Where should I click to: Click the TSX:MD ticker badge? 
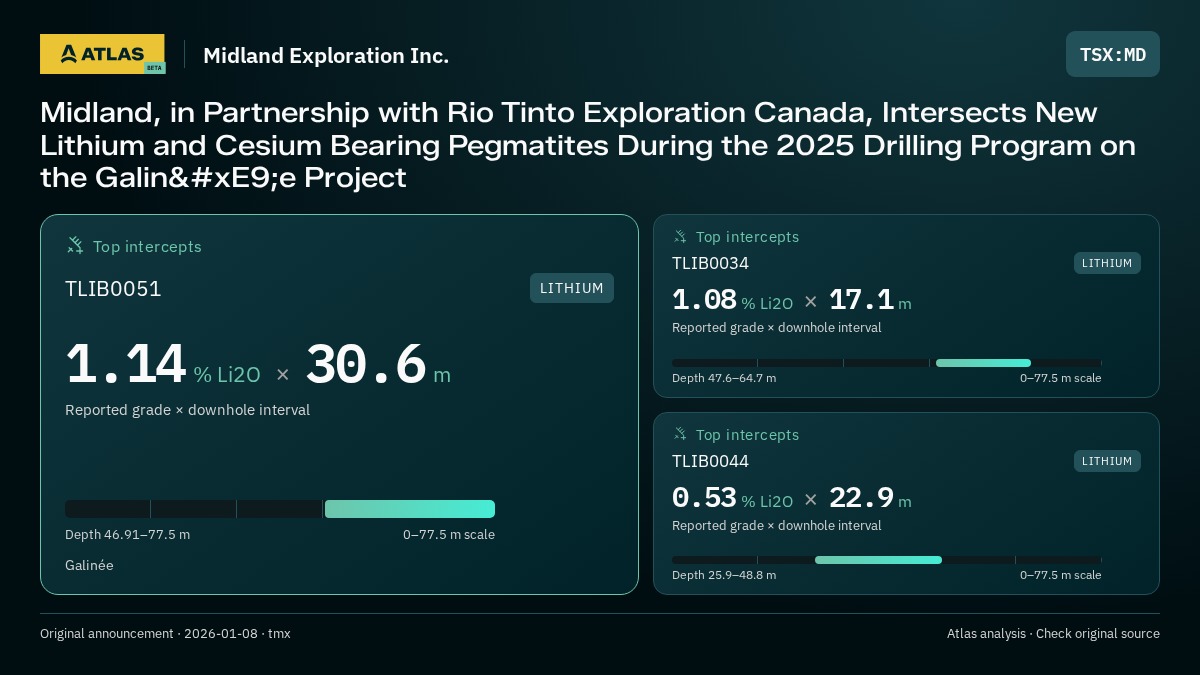tap(1113, 54)
